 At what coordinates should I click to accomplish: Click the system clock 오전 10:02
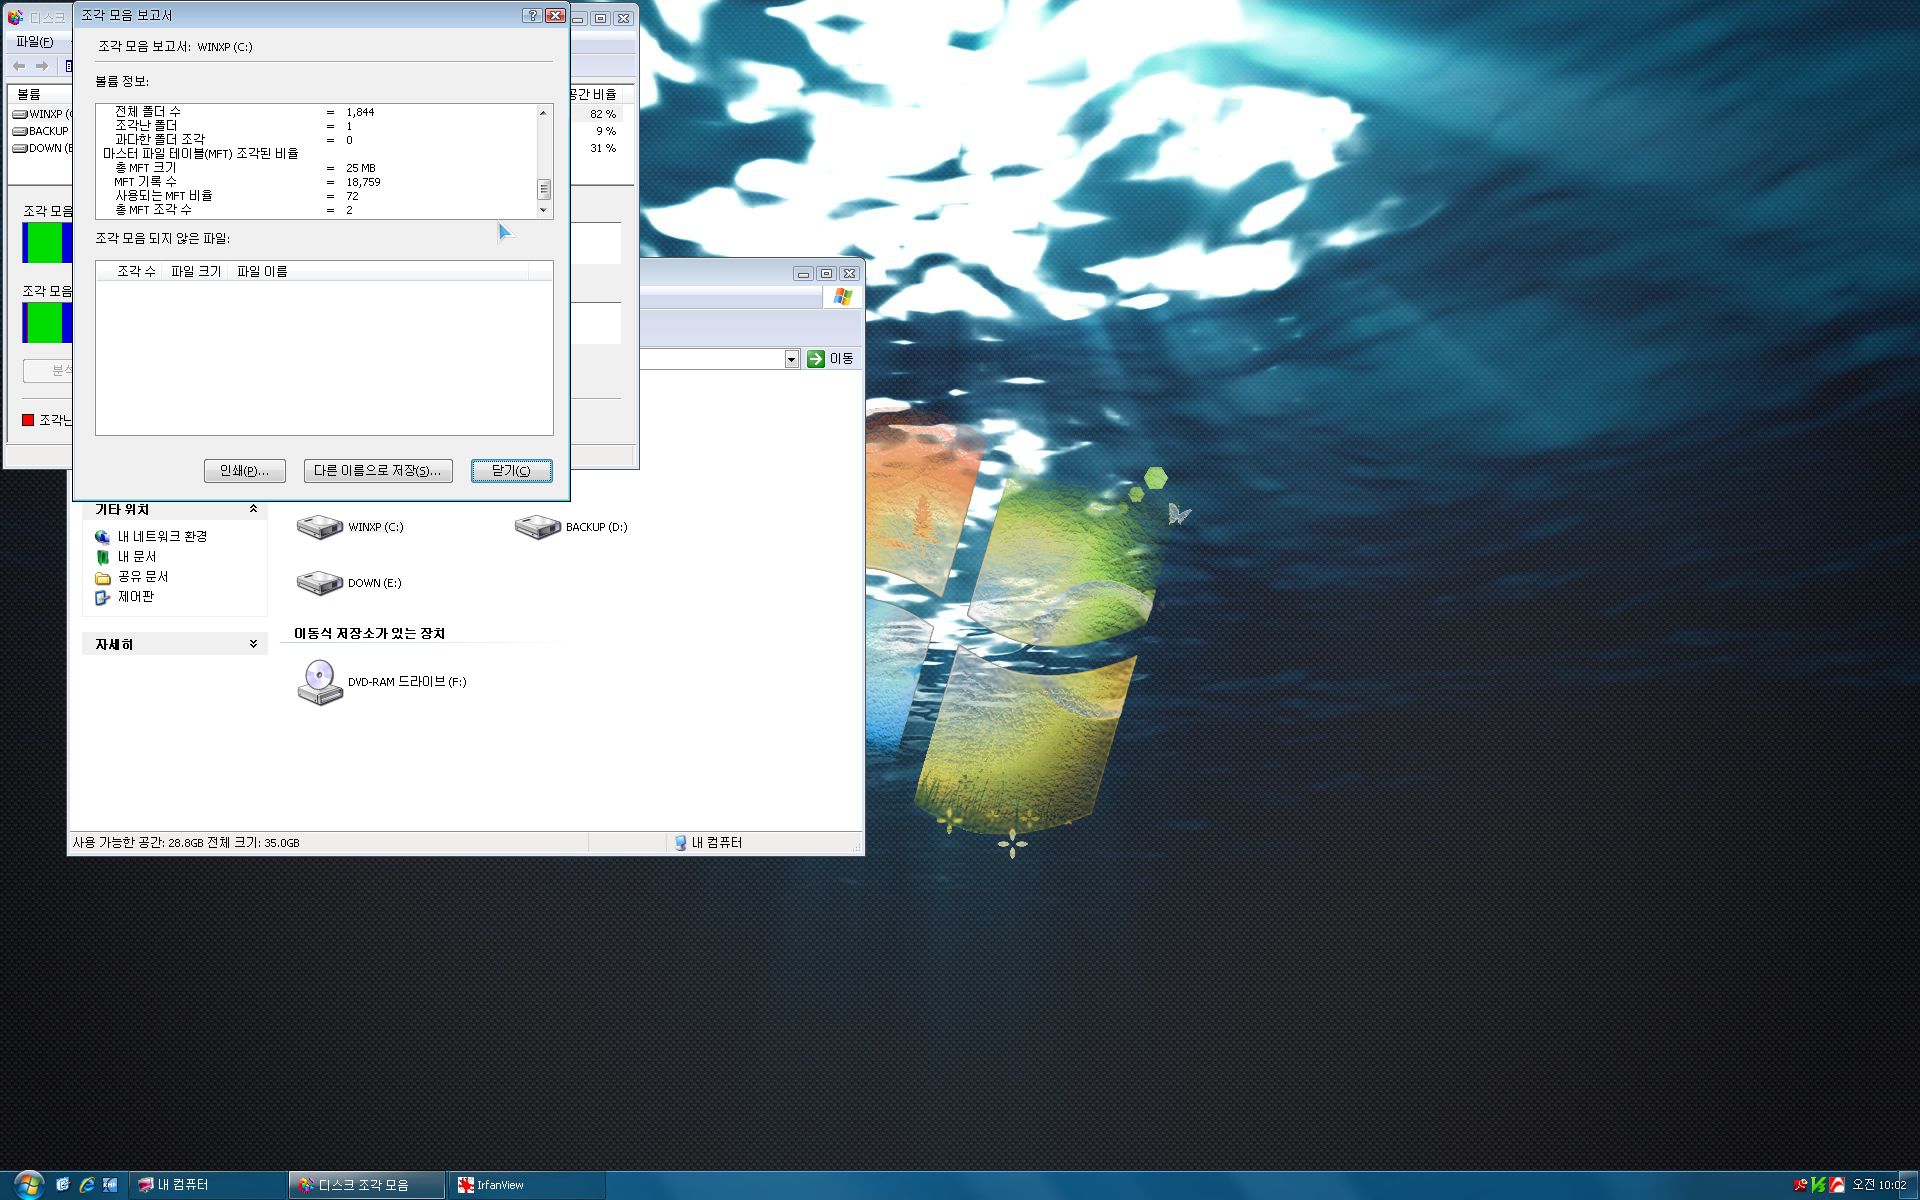click(x=1879, y=1185)
